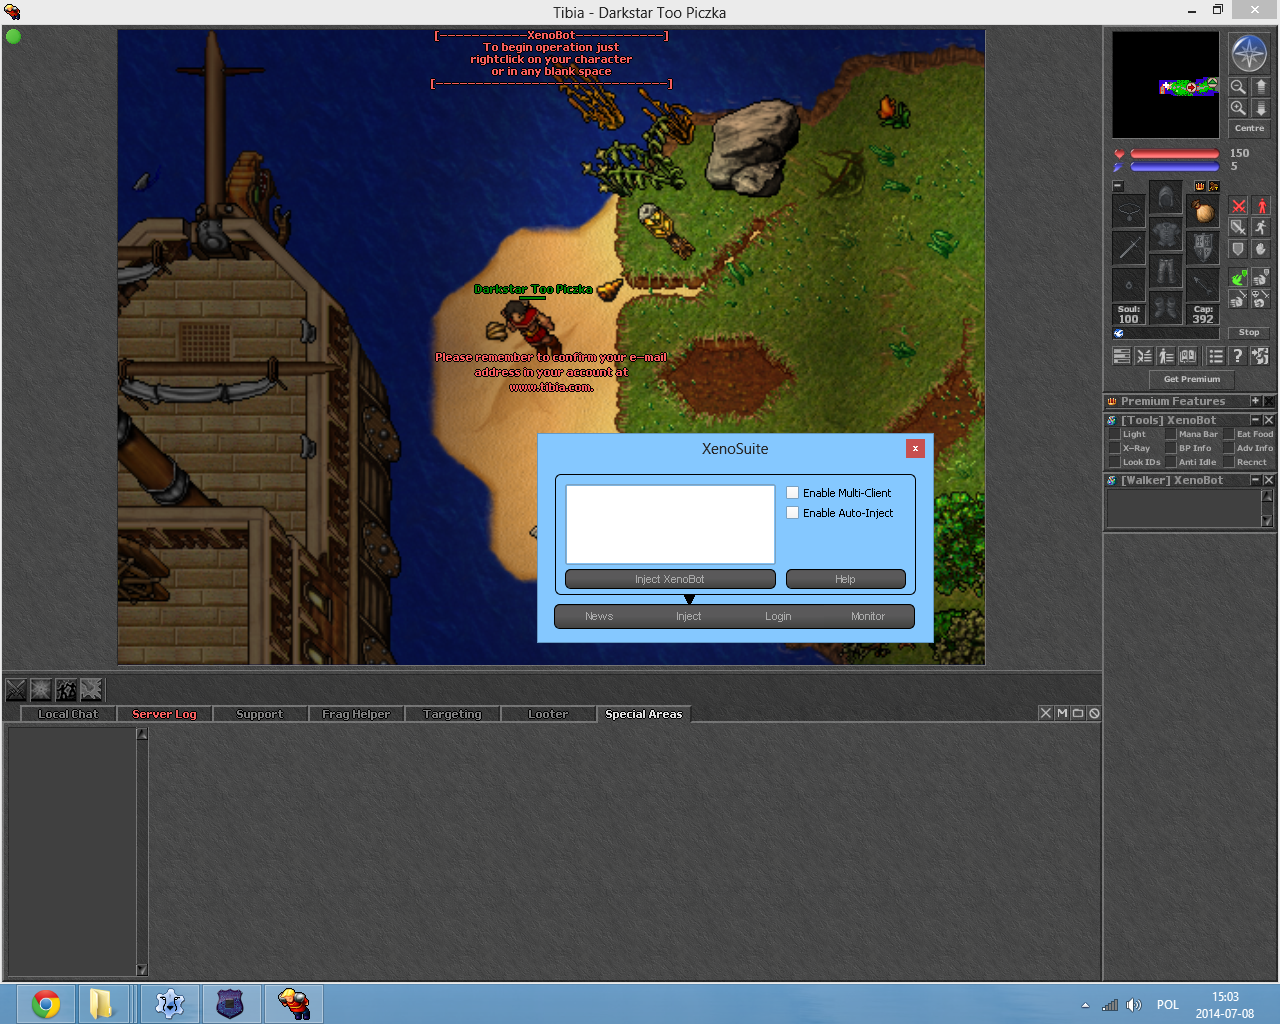Open the help question mark icon
Screen dimensions: 1280x1024
tap(1238, 356)
